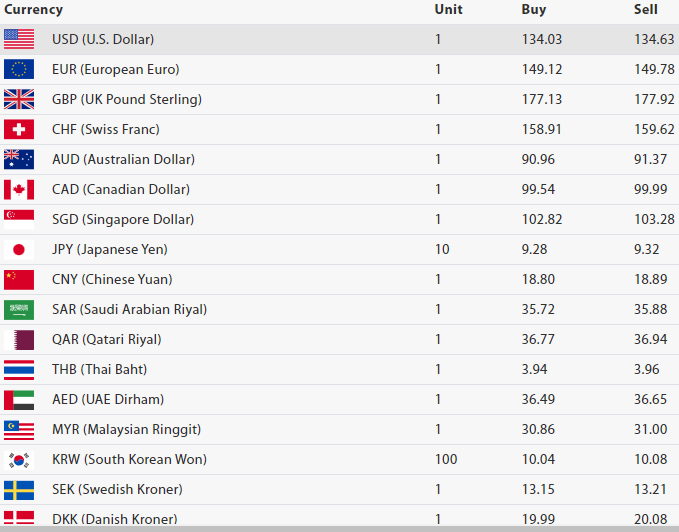
Task: Click the Saudi Arabian flag icon
Action: pyautogui.click(x=19, y=309)
